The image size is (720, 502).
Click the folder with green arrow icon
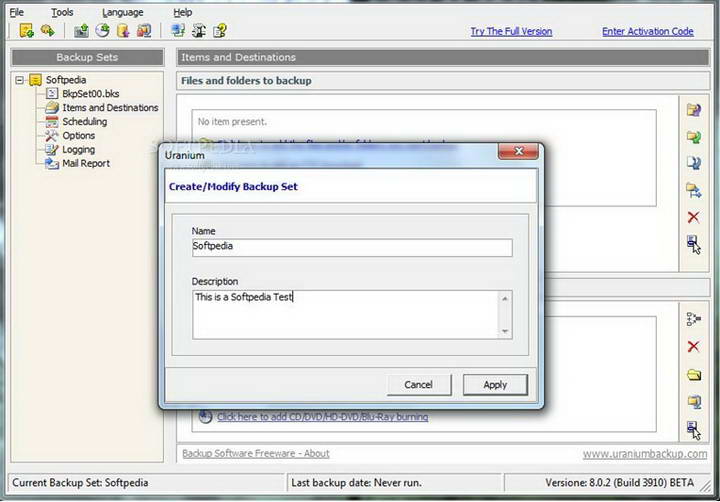tap(693, 136)
